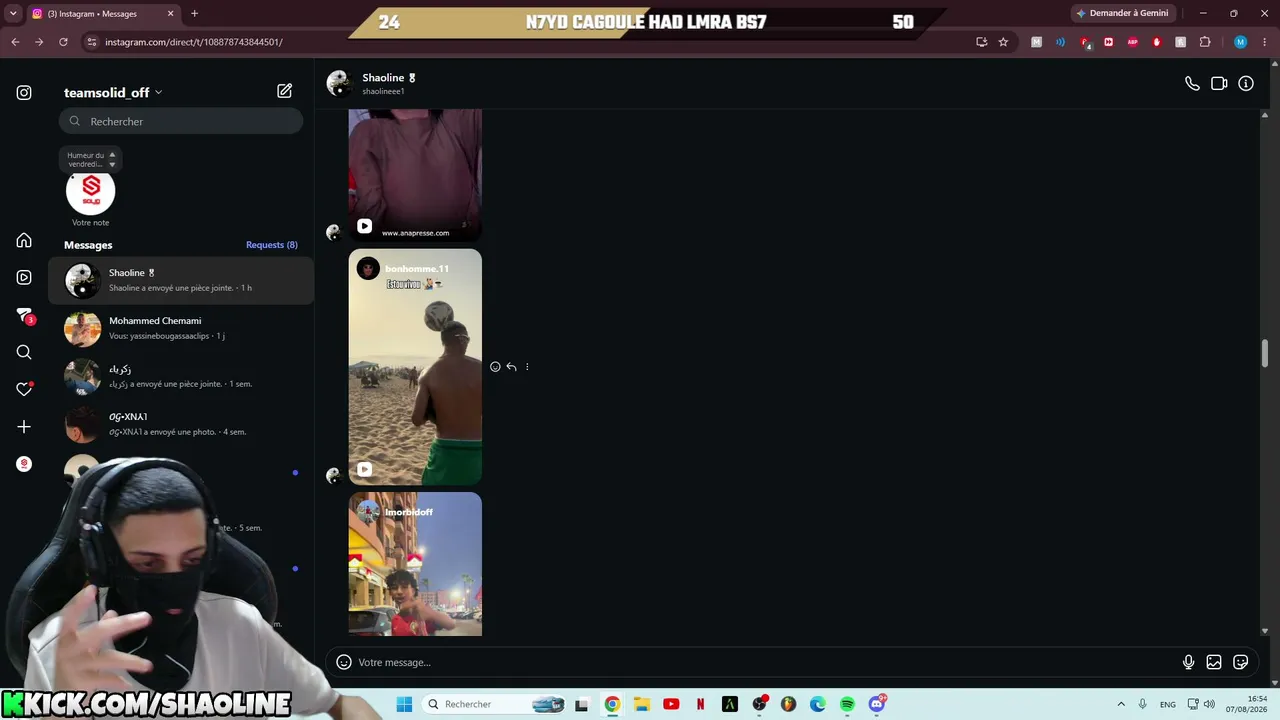Screen dimensions: 1280x720
Task: Open message Requests (8)
Action: pyautogui.click(x=272, y=245)
